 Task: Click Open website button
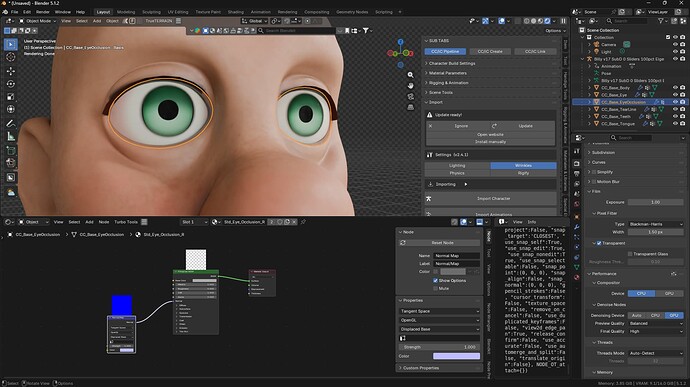[490, 134]
